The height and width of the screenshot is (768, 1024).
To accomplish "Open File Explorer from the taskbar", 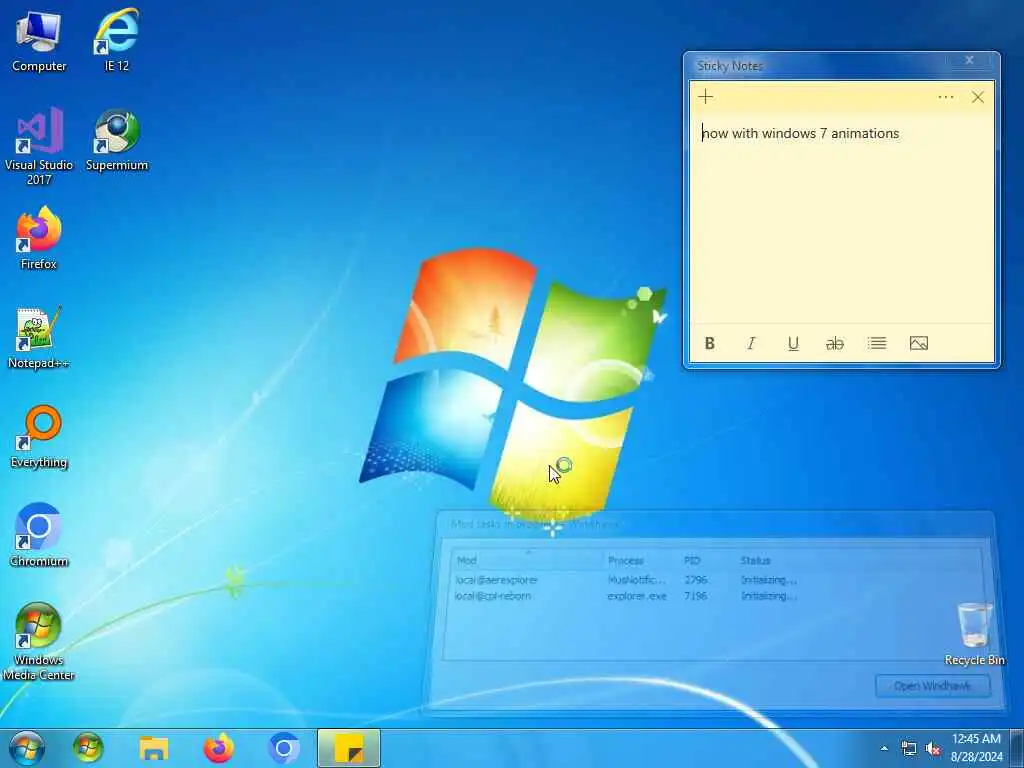I will point(153,748).
